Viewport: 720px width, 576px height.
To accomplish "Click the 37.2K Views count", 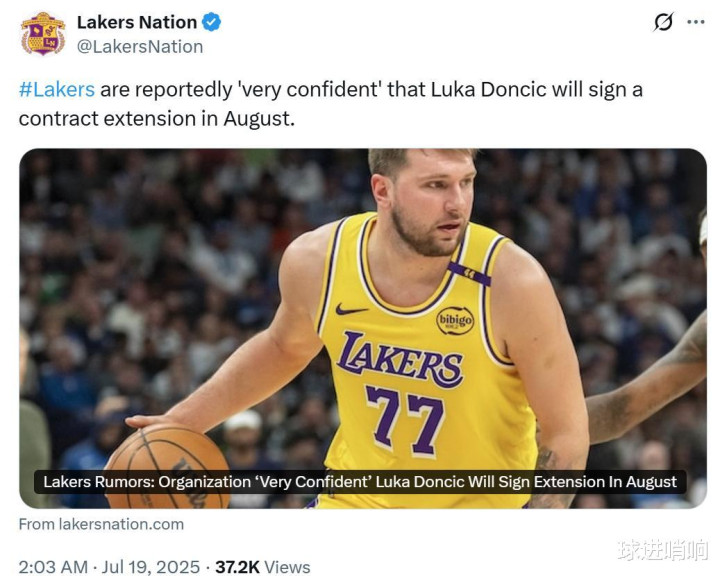I will 262,567.
